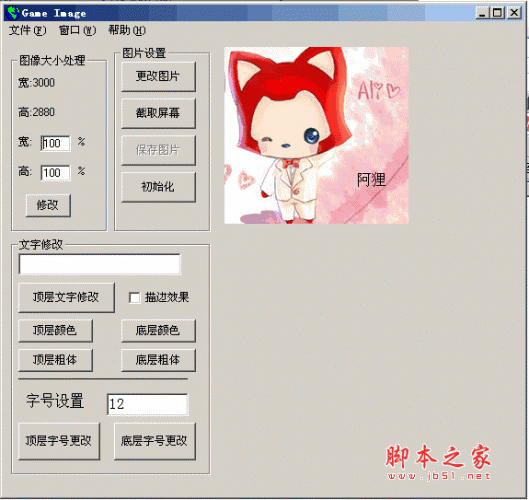Focus the 字号设置 field showing 12

coord(147,404)
